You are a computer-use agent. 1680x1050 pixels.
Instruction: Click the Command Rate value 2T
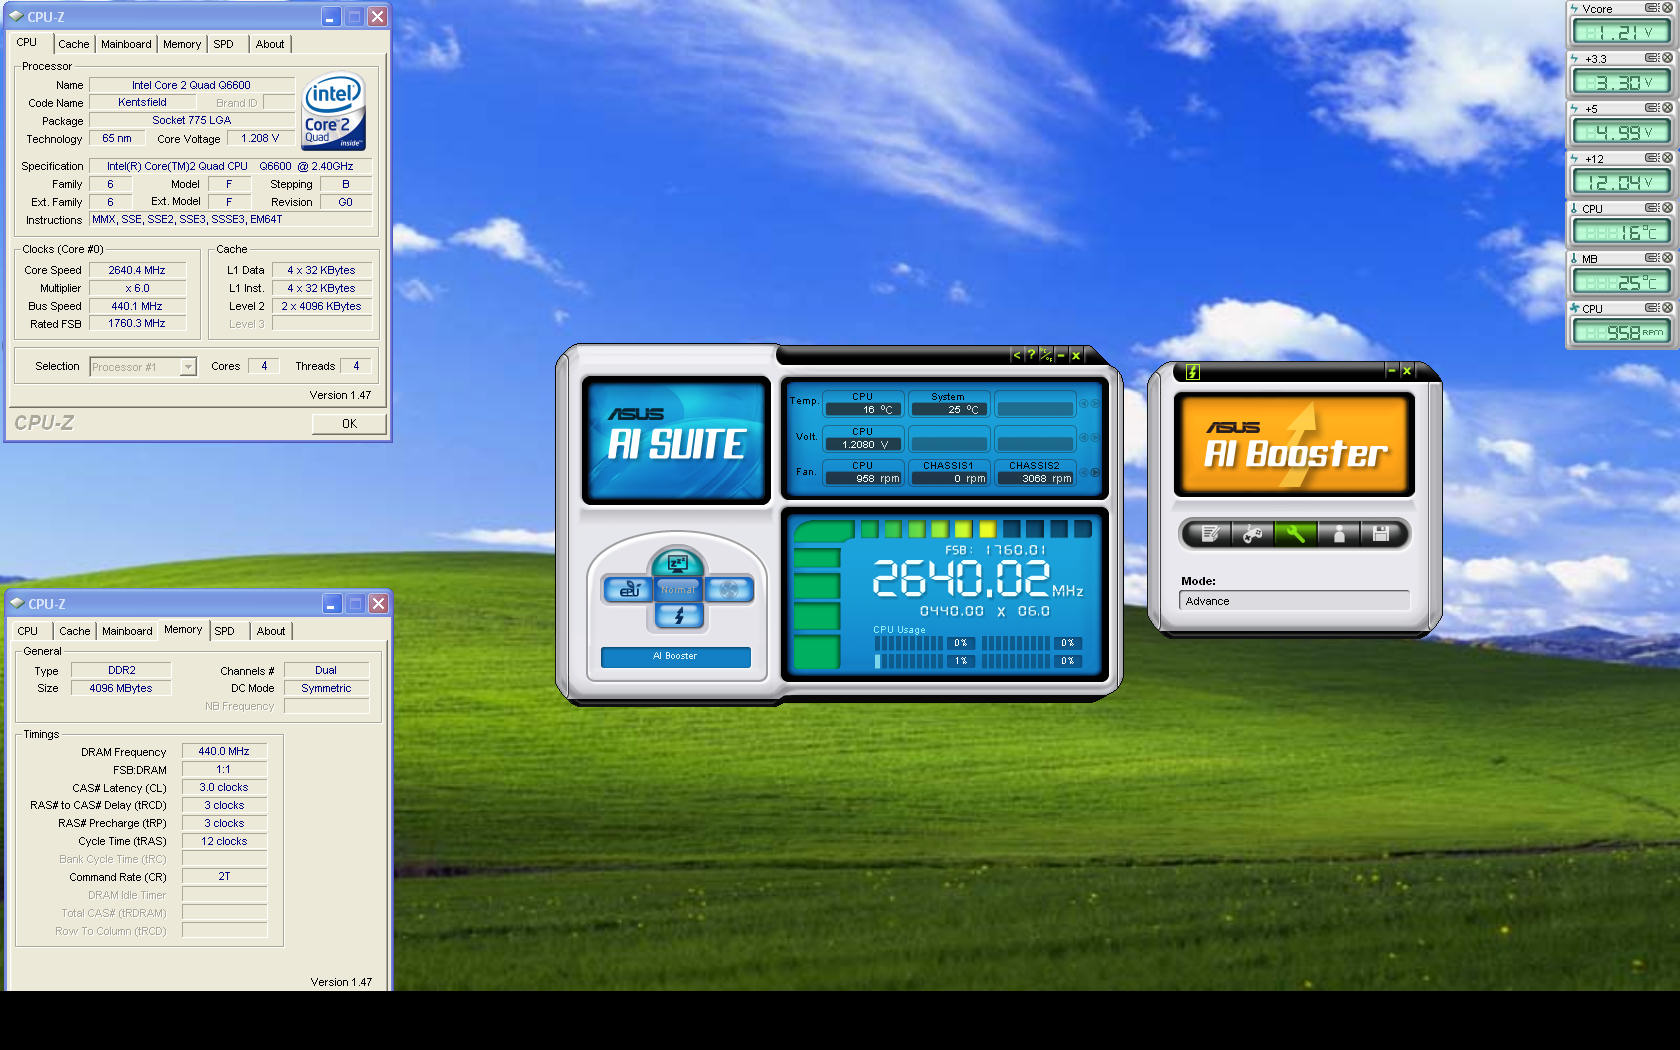pyautogui.click(x=224, y=876)
